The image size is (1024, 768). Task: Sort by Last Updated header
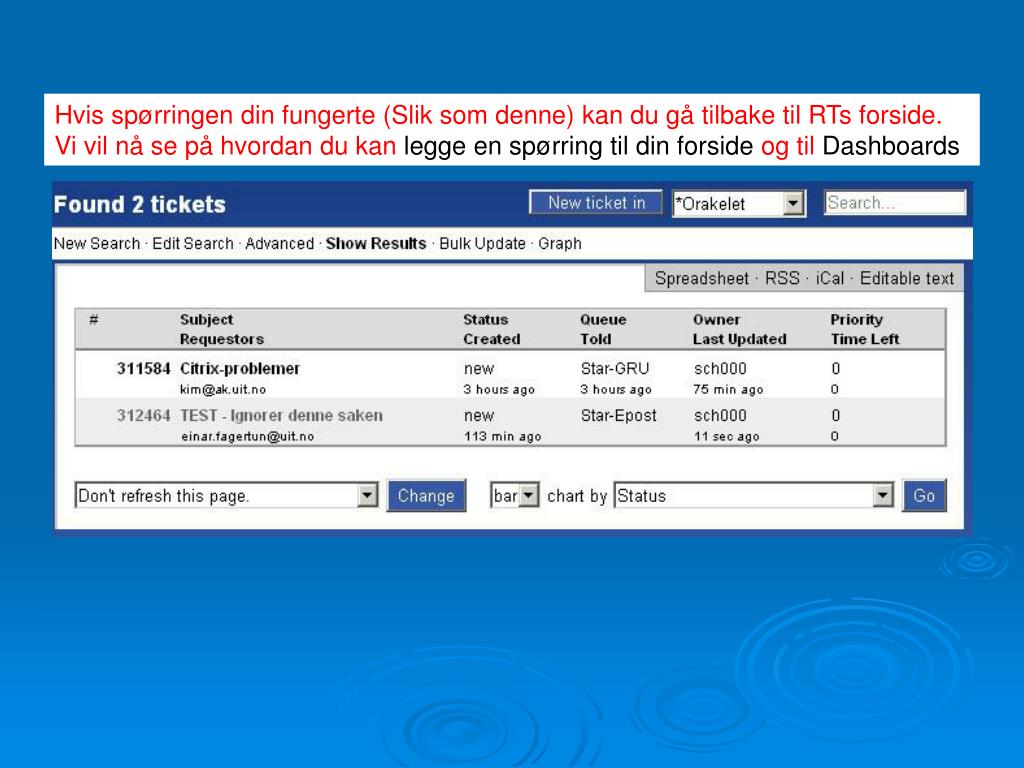739,339
